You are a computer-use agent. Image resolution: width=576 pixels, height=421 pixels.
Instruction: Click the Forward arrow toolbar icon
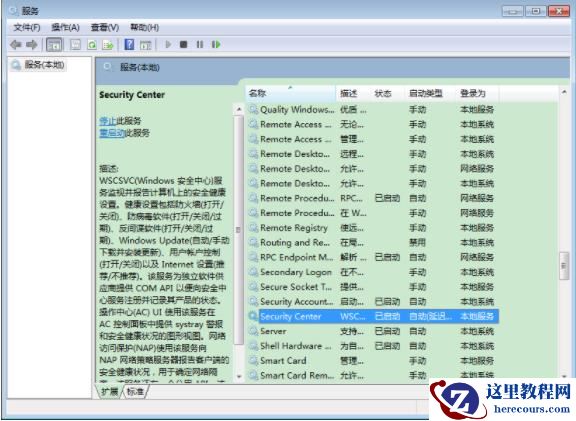pos(32,45)
